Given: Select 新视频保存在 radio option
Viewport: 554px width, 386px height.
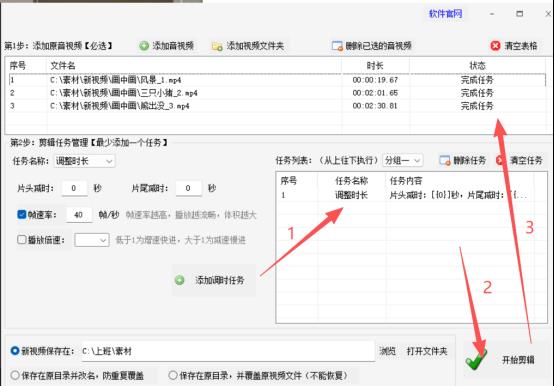Looking at the screenshot, I should coord(15,351).
